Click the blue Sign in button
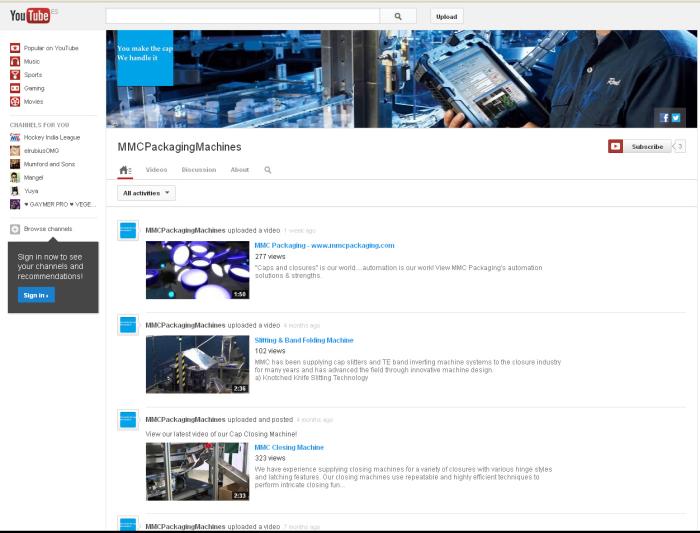Image resolution: width=700 pixels, height=533 pixels. coord(36,295)
